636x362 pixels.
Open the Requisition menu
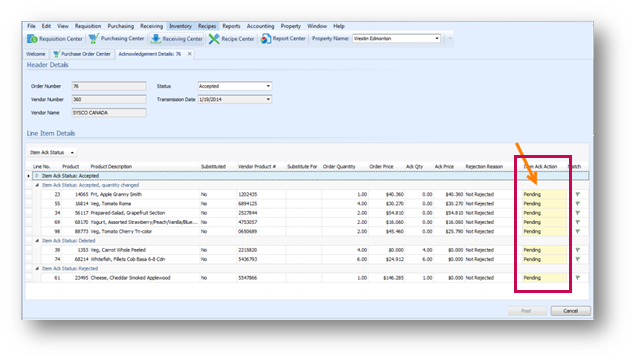[88, 26]
